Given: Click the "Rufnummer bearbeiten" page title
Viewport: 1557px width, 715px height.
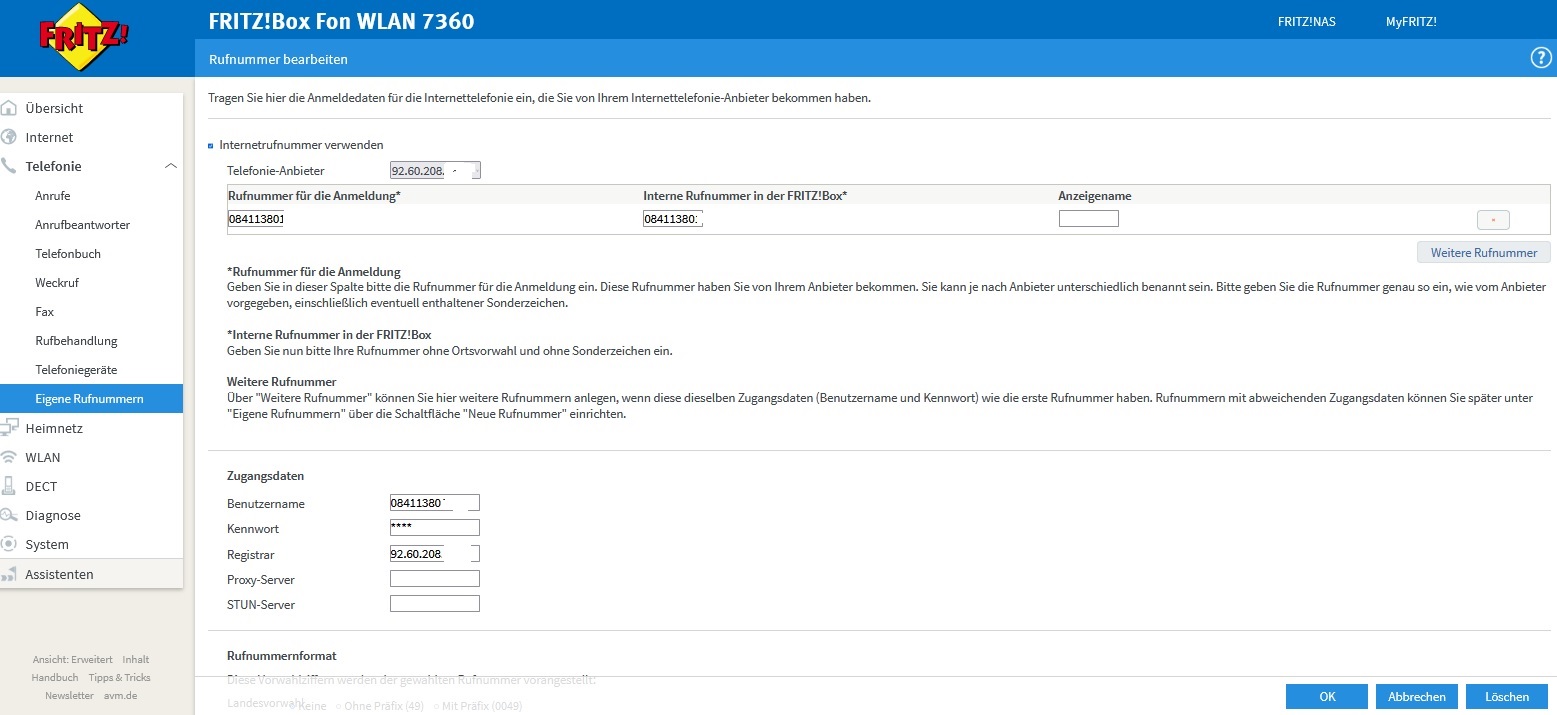Looking at the screenshot, I should point(278,60).
